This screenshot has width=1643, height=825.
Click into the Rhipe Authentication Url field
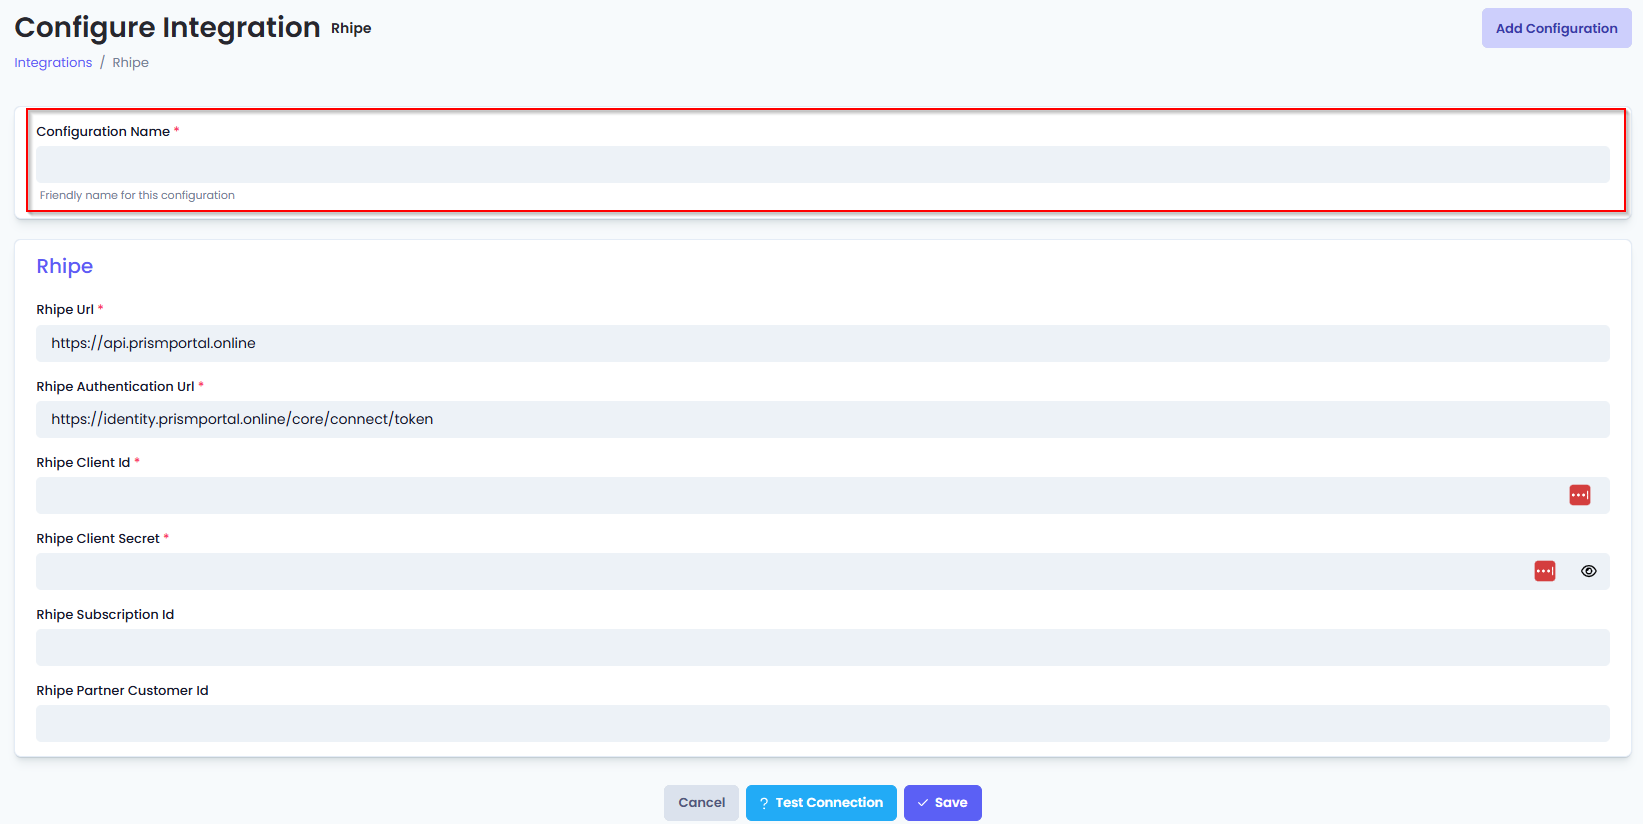click(x=822, y=419)
